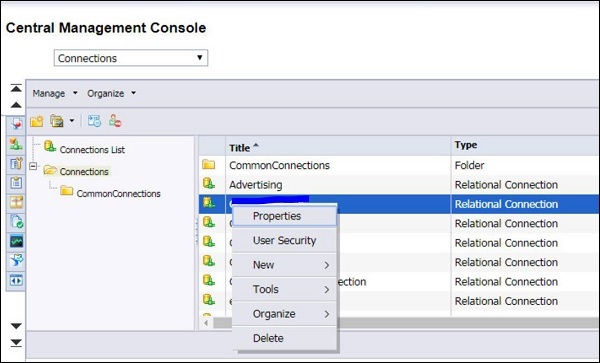Select the Advertising connection icon
Viewport: 600px width, 363px height.
(209, 184)
